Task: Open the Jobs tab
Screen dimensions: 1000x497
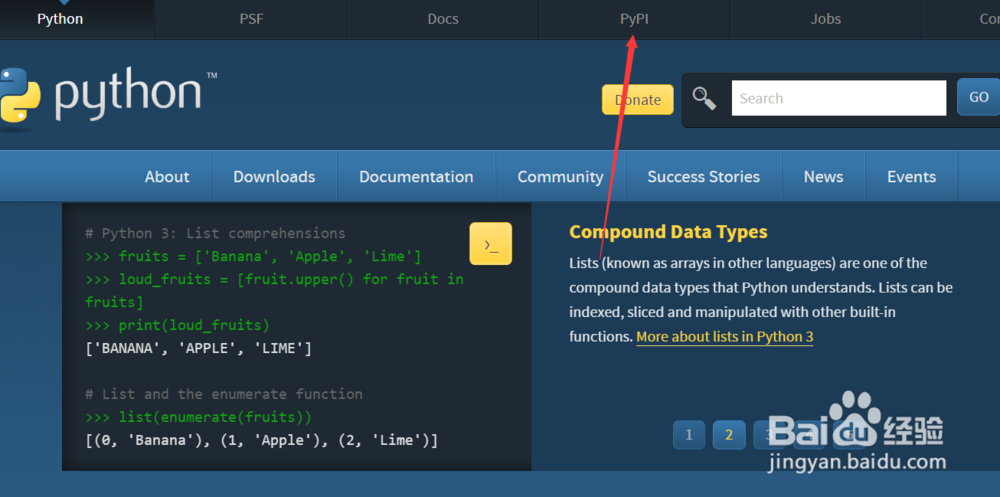Action: (x=826, y=19)
